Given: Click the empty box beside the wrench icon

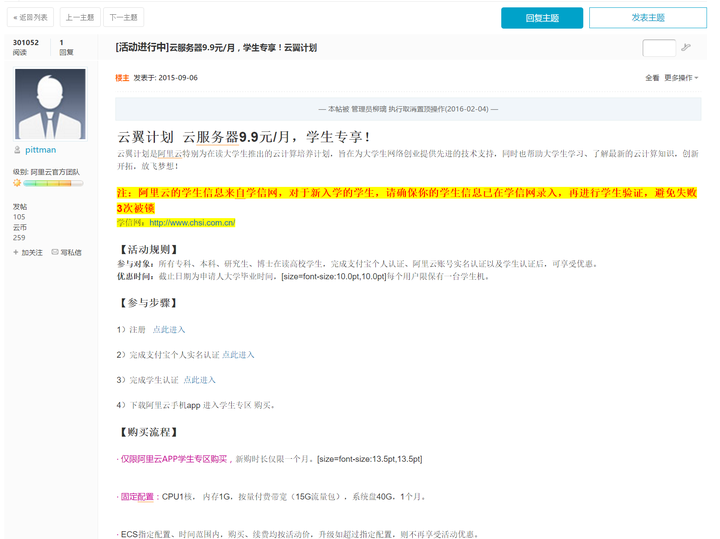Looking at the screenshot, I should [659, 48].
